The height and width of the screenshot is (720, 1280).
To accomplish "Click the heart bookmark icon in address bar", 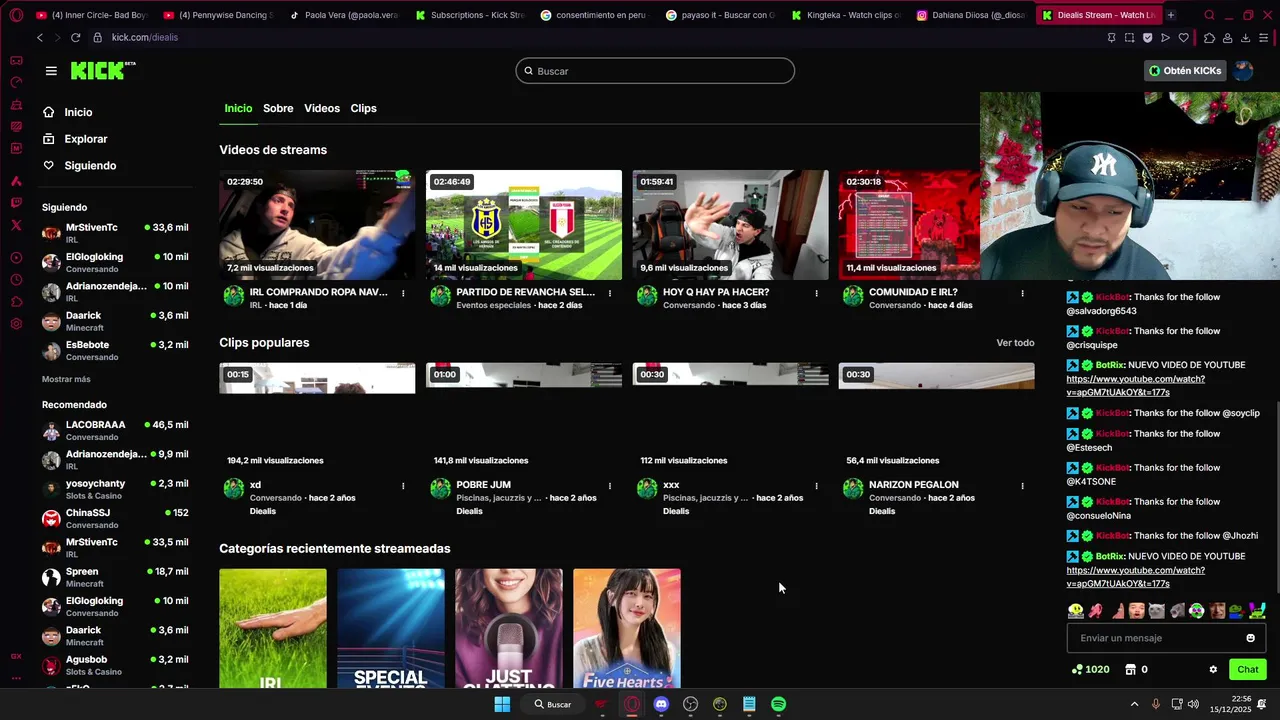I will [x=1184, y=37].
